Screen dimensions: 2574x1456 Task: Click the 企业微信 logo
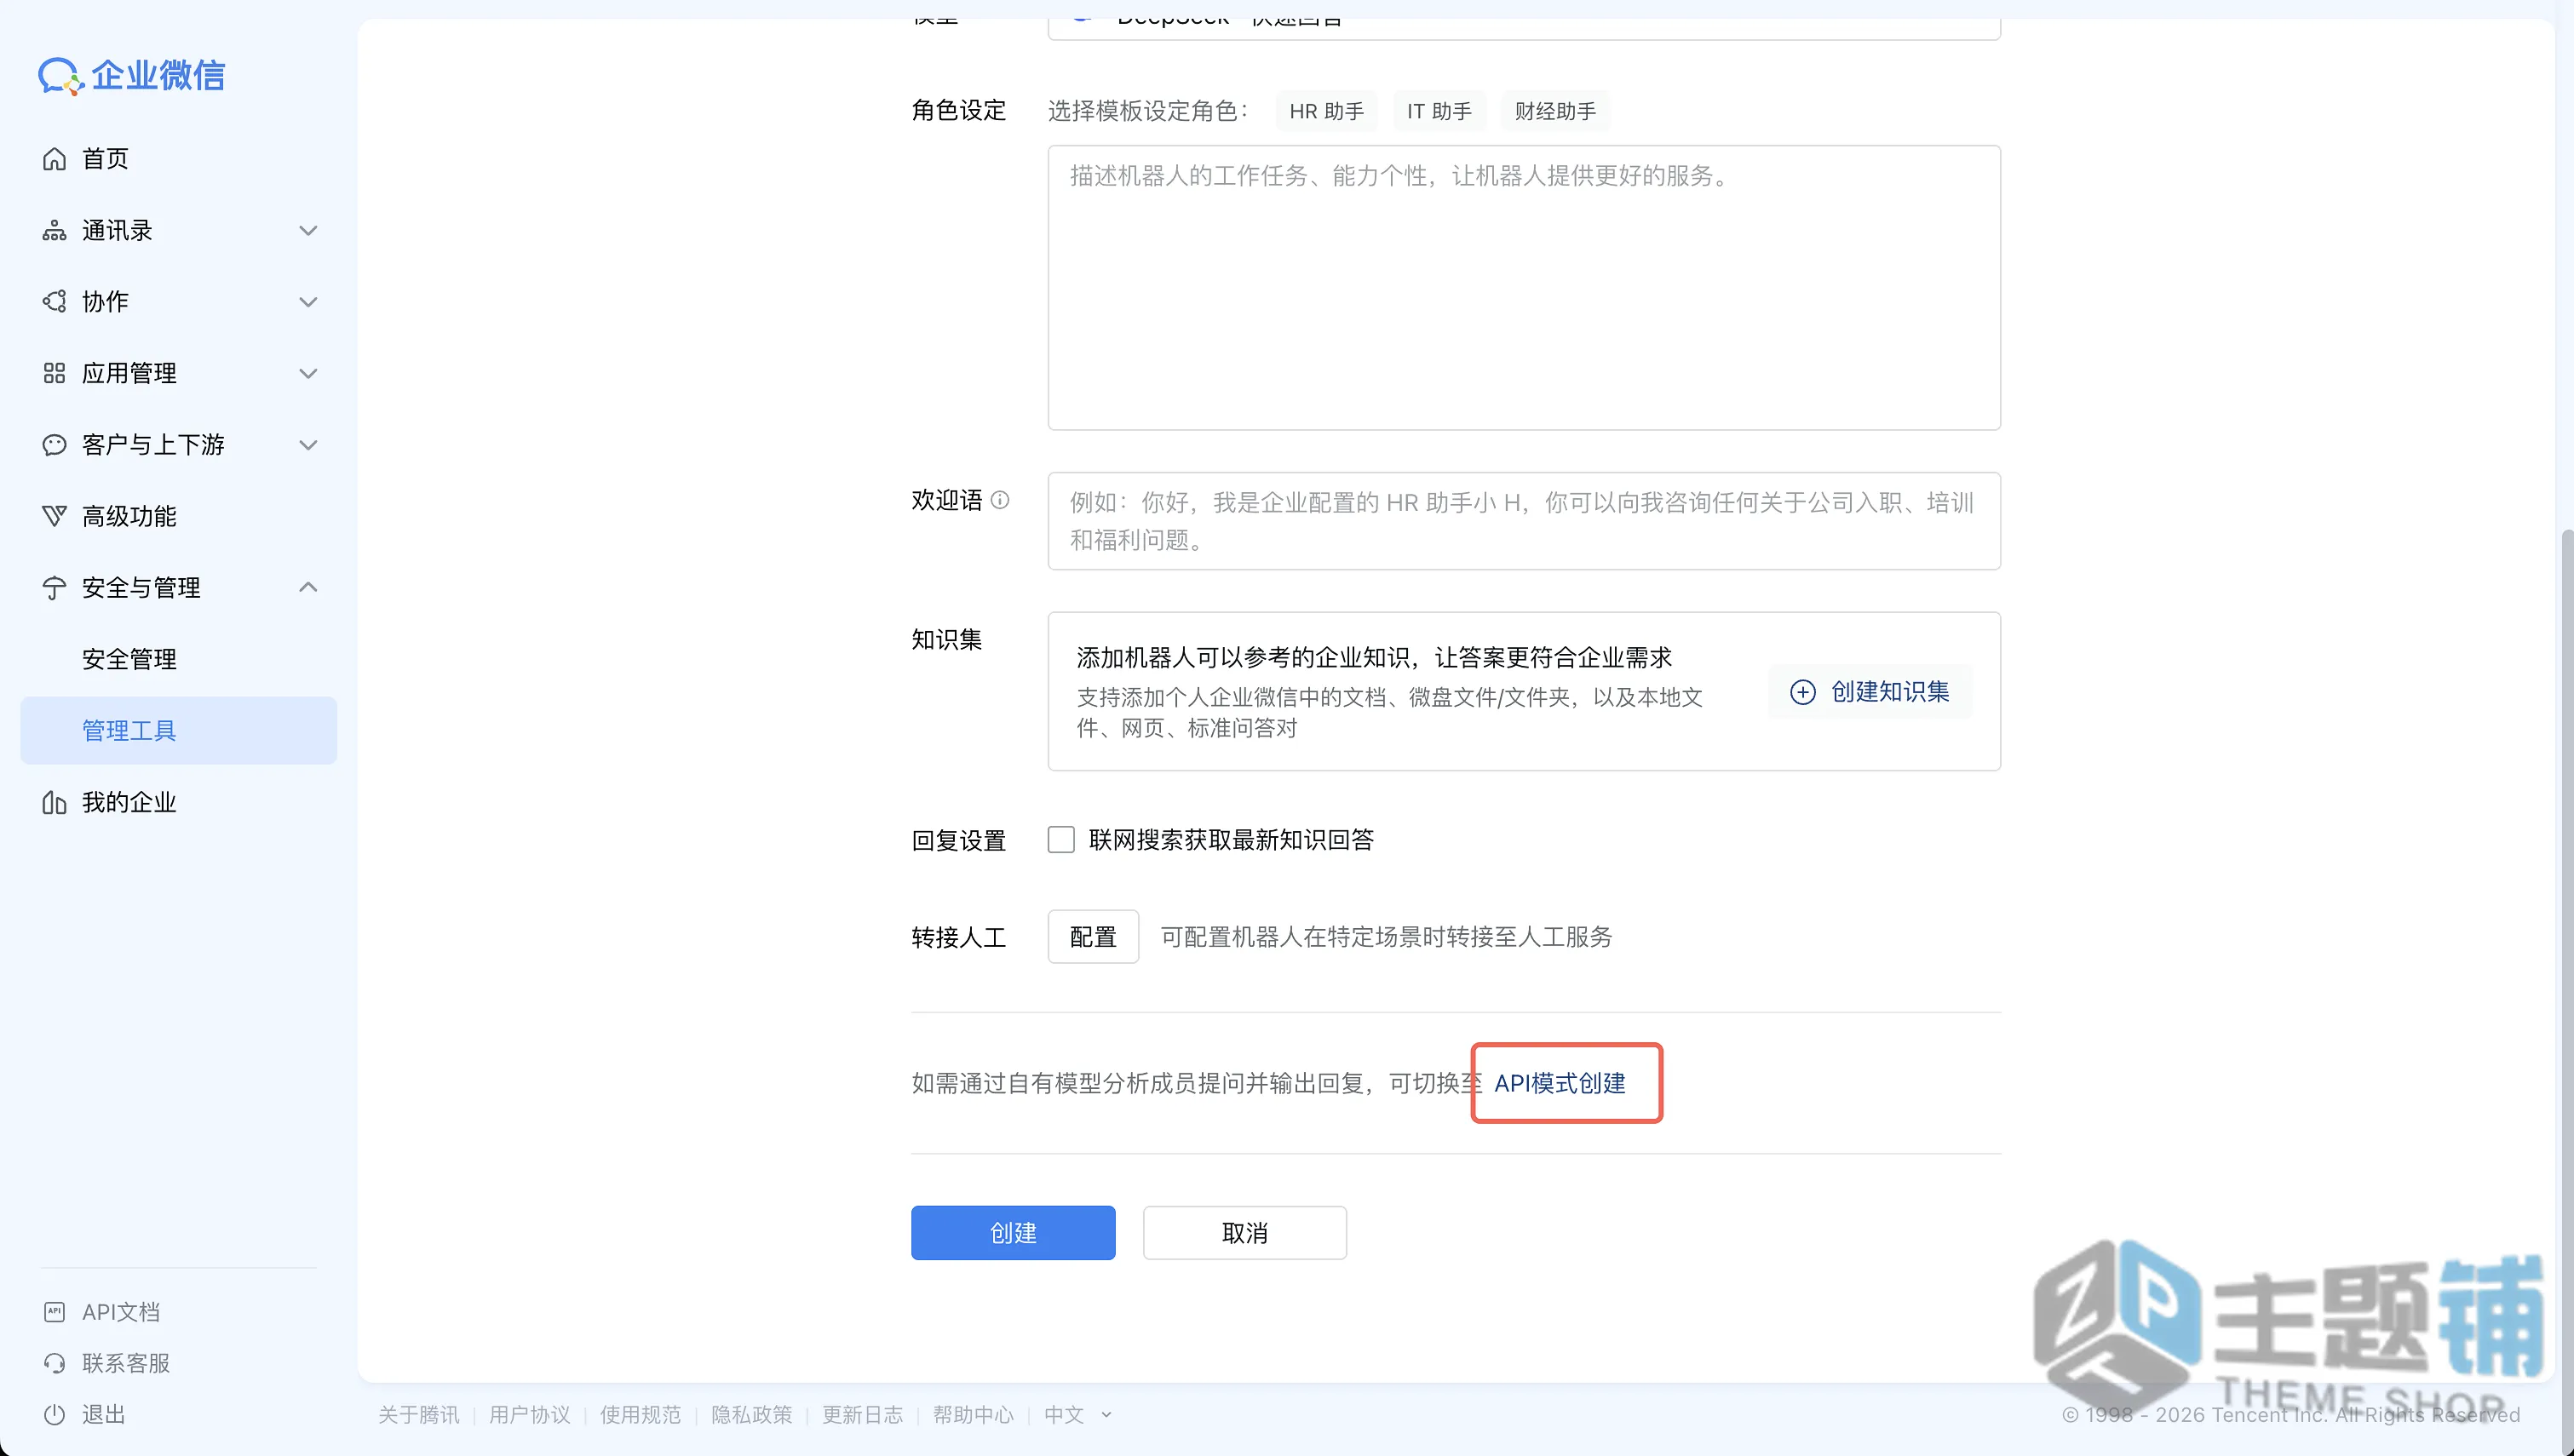(x=132, y=76)
